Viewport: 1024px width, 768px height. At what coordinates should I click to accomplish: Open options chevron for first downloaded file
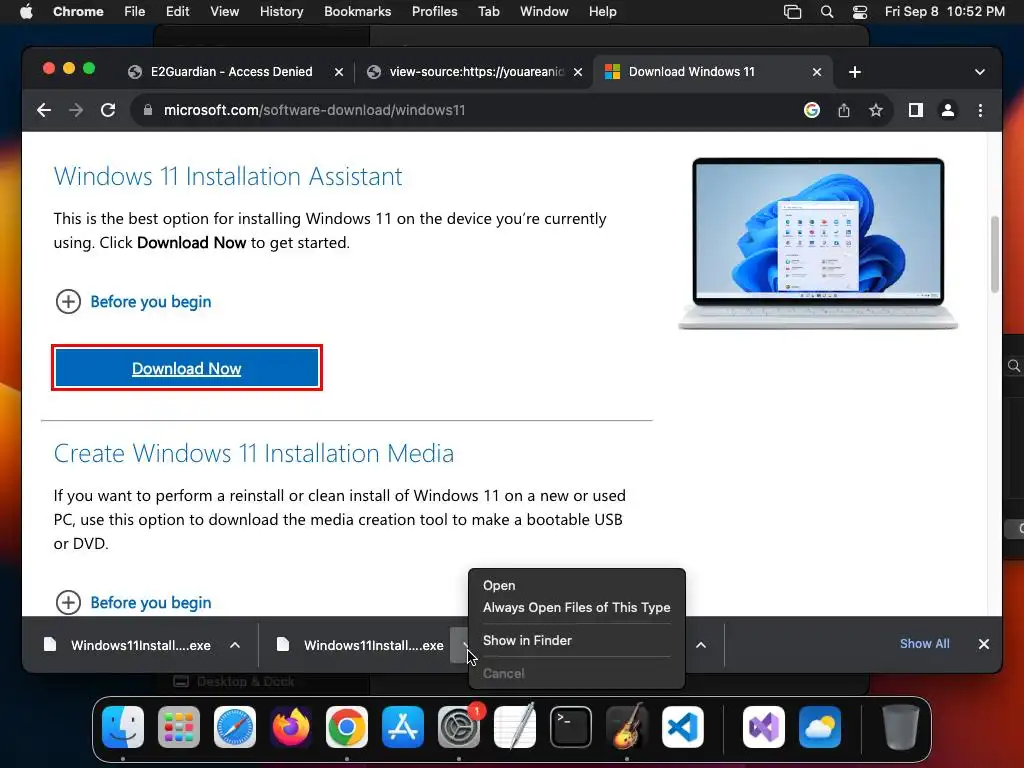pyautogui.click(x=235, y=645)
